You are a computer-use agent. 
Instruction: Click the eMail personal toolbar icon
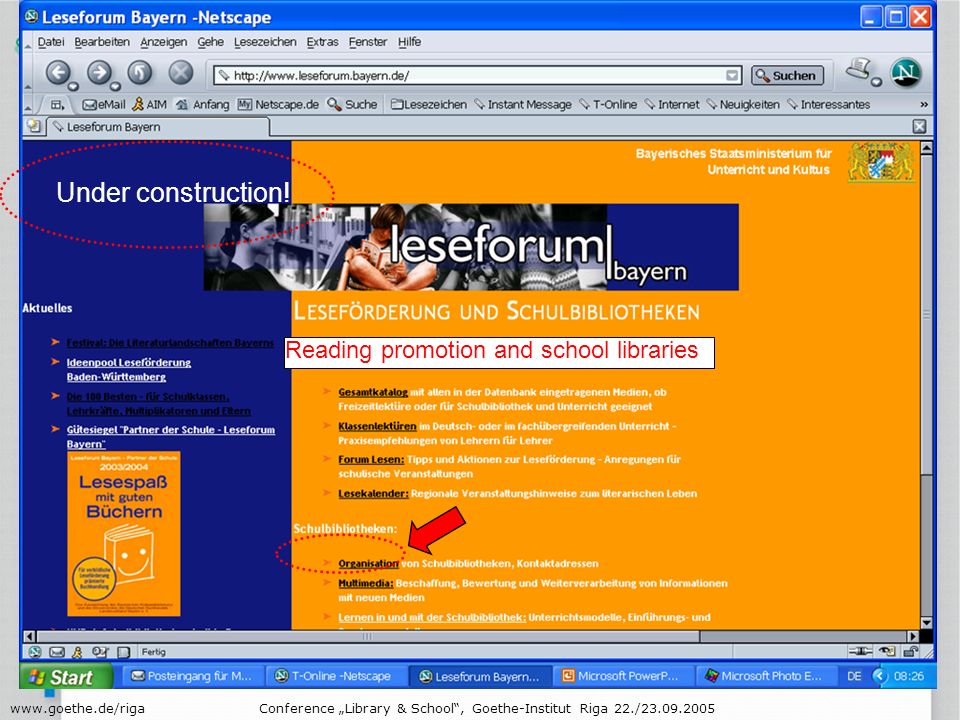pos(104,105)
